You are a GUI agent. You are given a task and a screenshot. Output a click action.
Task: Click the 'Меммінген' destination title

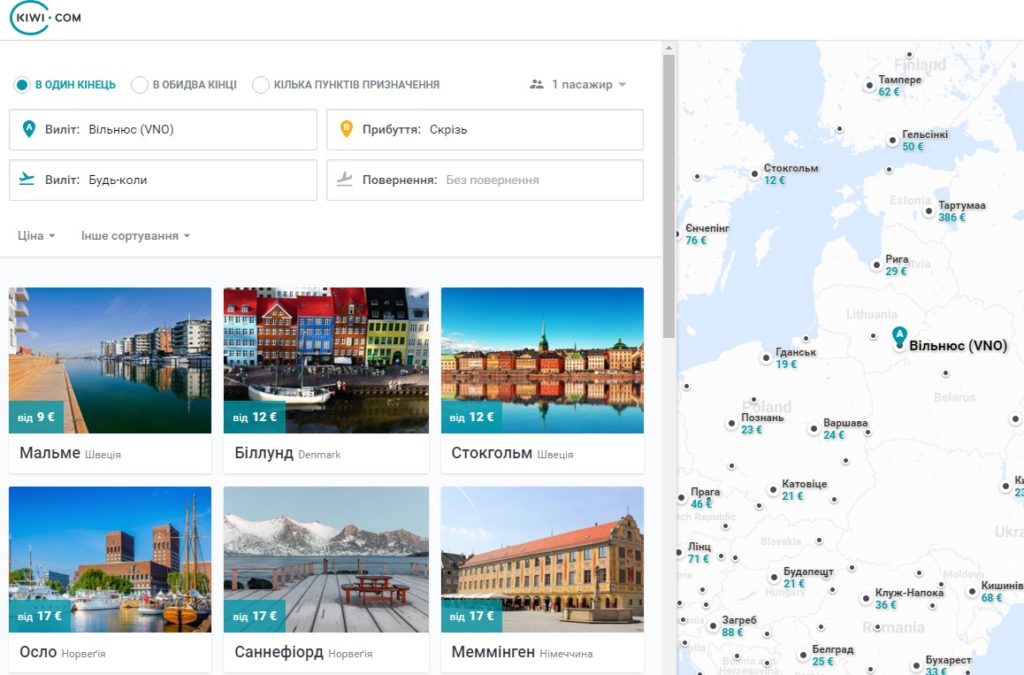click(493, 652)
